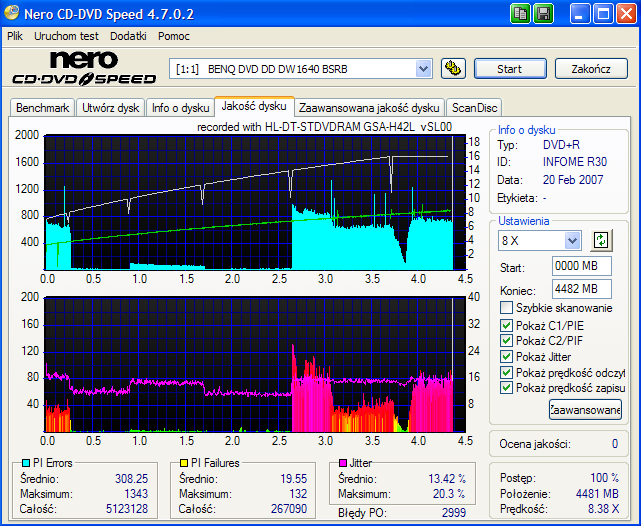Enable the Szybkie skanowanie checkbox
The width and height of the screenshot is (641, 526).
506,308
